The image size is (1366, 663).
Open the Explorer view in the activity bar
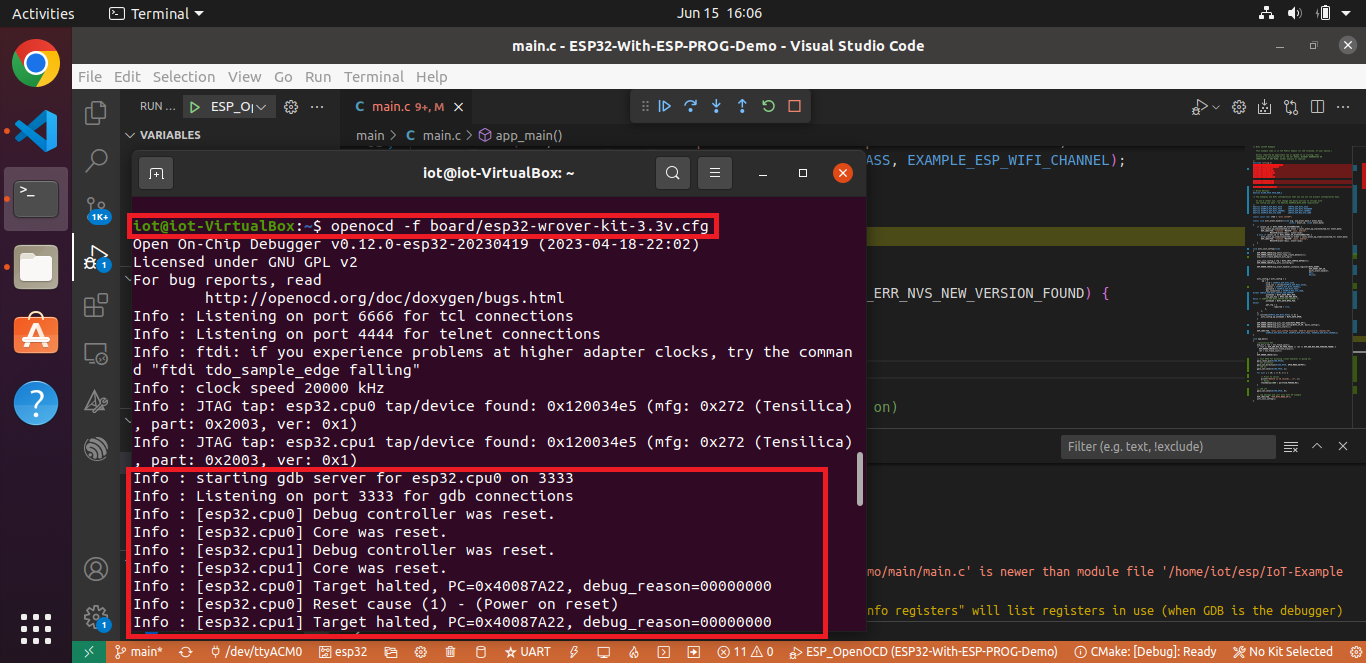(96, 112)
